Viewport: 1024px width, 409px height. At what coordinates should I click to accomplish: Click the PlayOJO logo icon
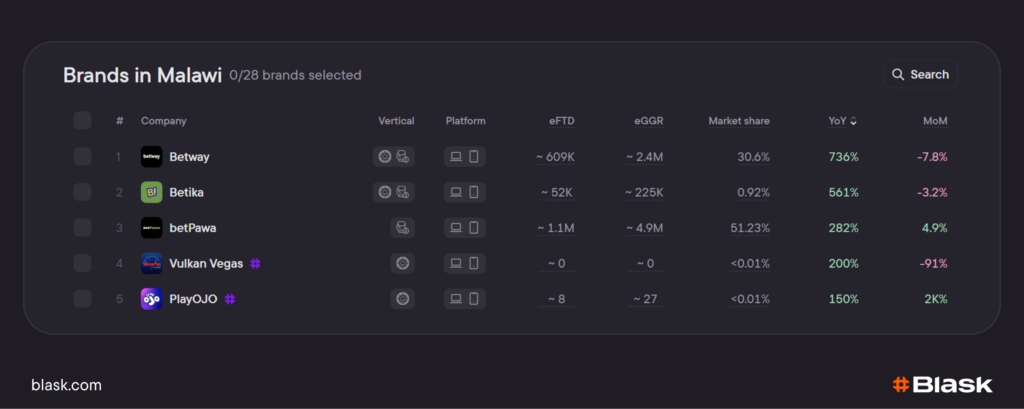tap(151, 299)
